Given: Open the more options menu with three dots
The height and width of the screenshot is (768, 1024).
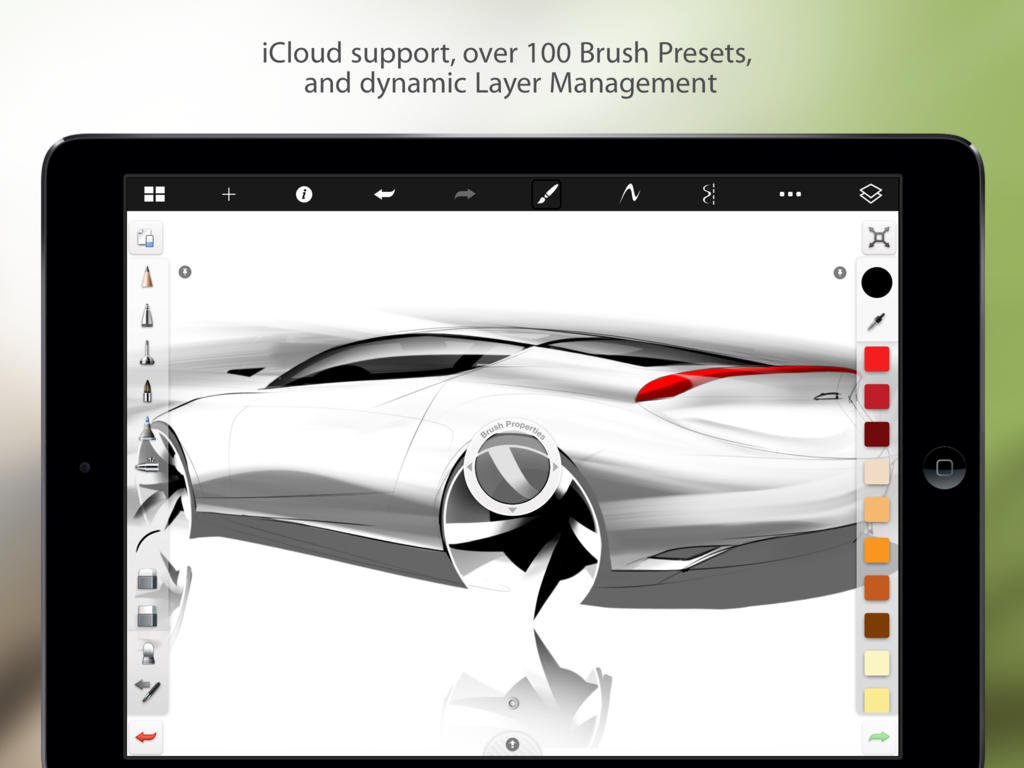Looking at the screenshot, I should click(790, 193).
